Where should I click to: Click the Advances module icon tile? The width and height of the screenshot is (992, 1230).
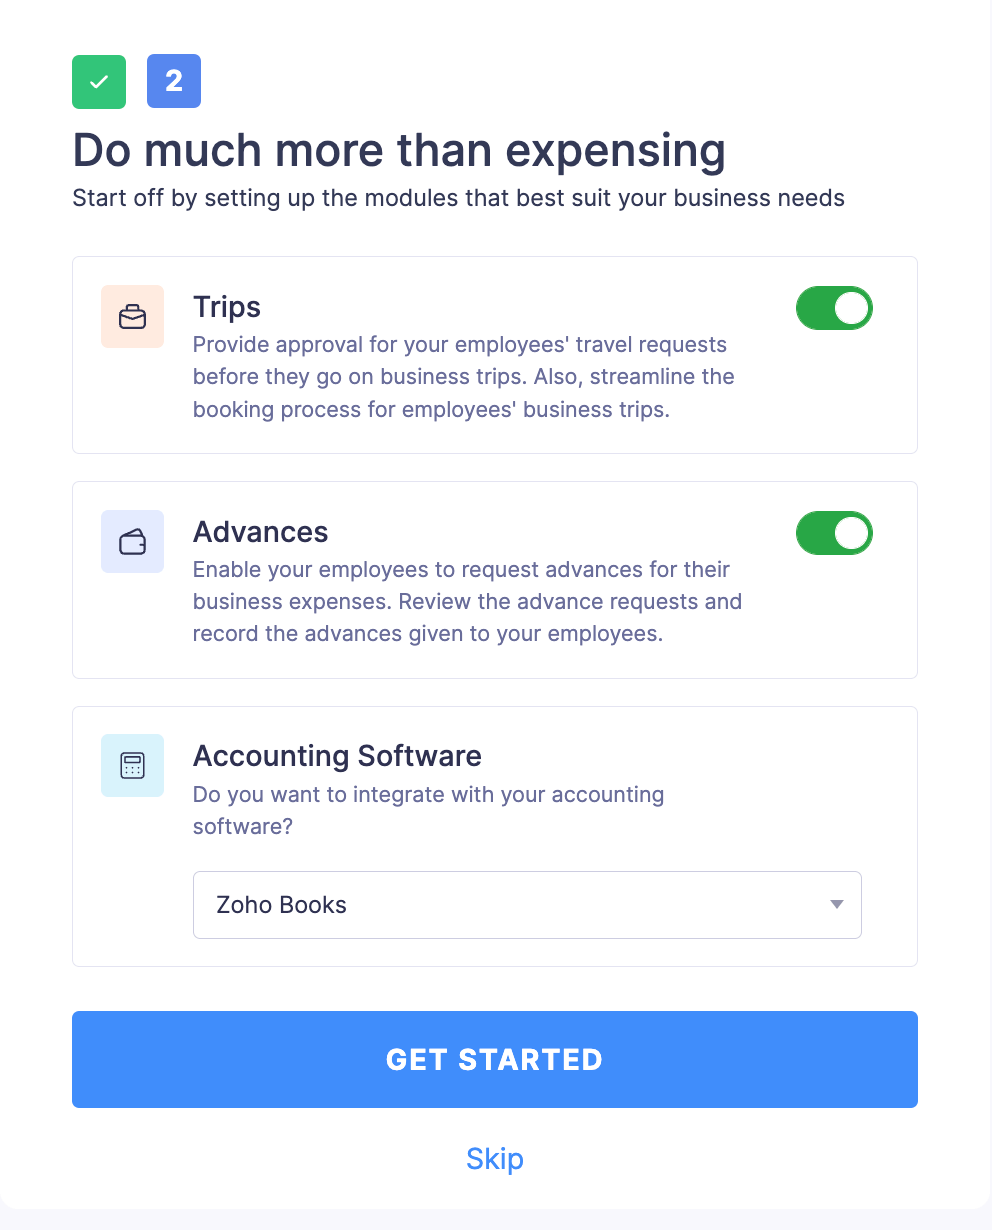(132, 541)
